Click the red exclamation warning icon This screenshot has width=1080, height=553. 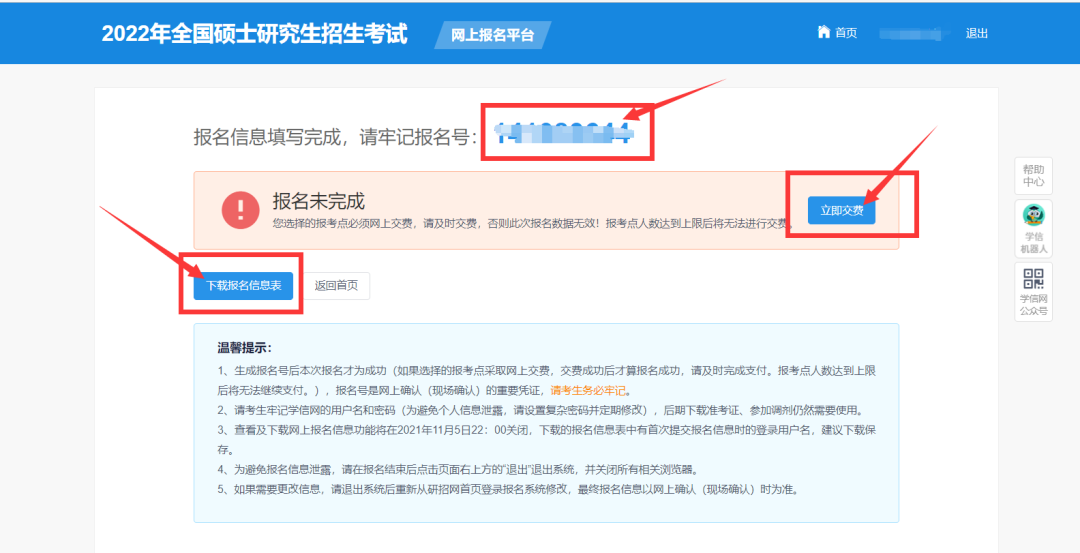point(240,210)
